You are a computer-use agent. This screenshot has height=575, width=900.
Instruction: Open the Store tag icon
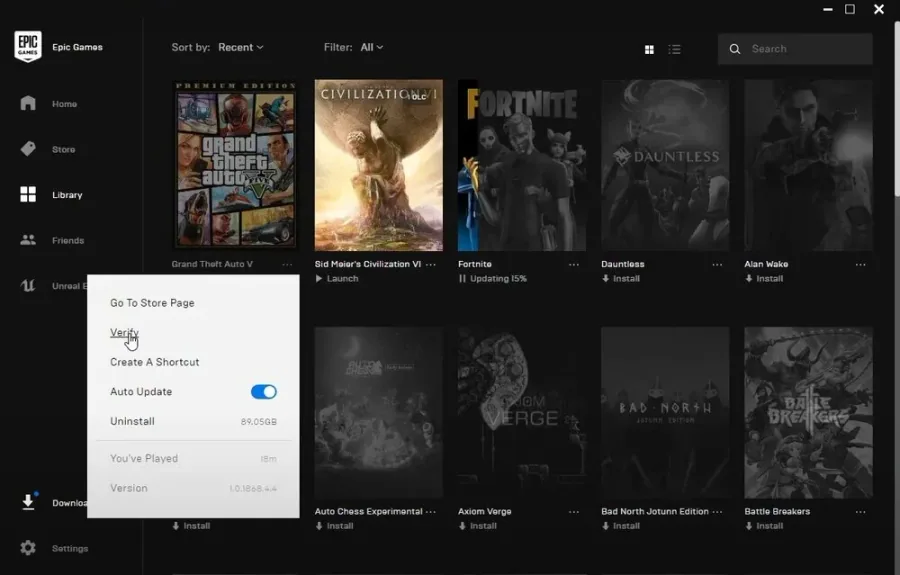[28, 149]
